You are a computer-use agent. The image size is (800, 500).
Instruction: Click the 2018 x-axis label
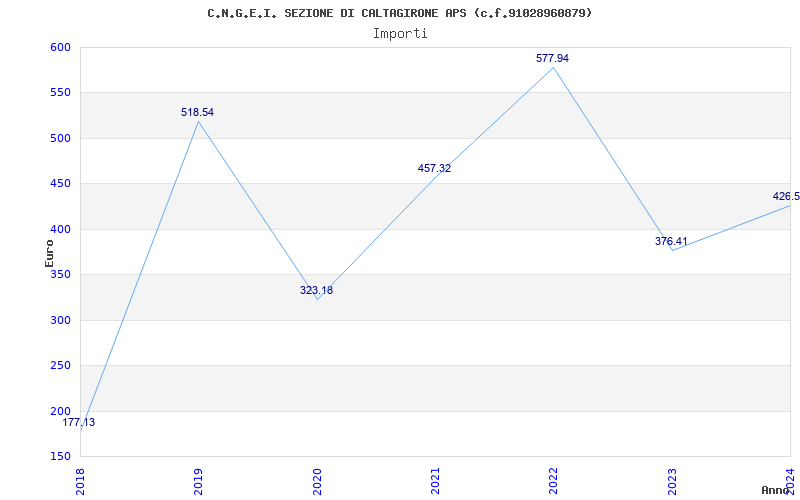point(80,482)
